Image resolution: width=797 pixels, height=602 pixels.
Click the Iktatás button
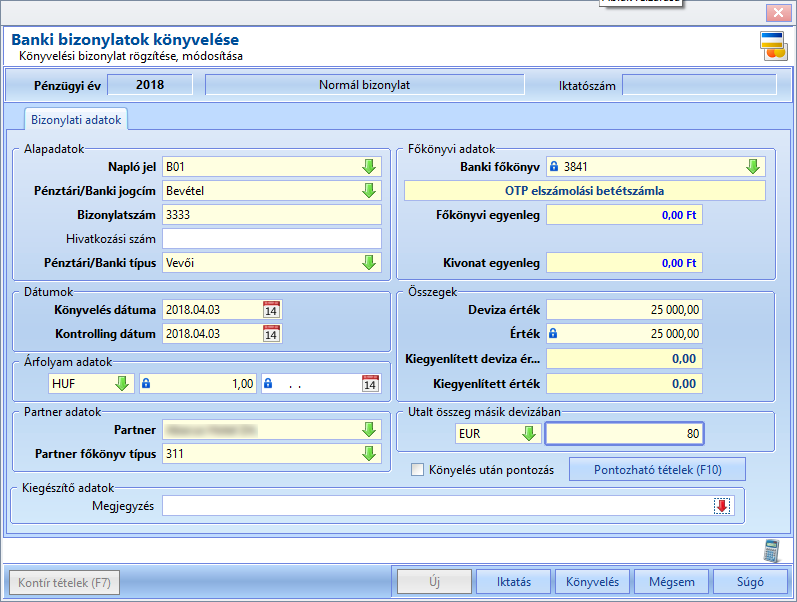click(514, 582)
